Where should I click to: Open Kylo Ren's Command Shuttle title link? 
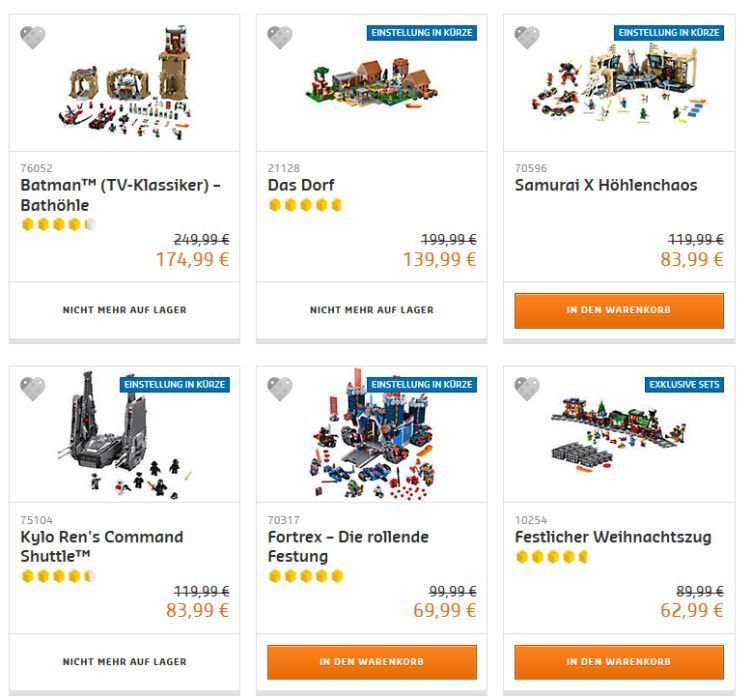tap(102, 546)
